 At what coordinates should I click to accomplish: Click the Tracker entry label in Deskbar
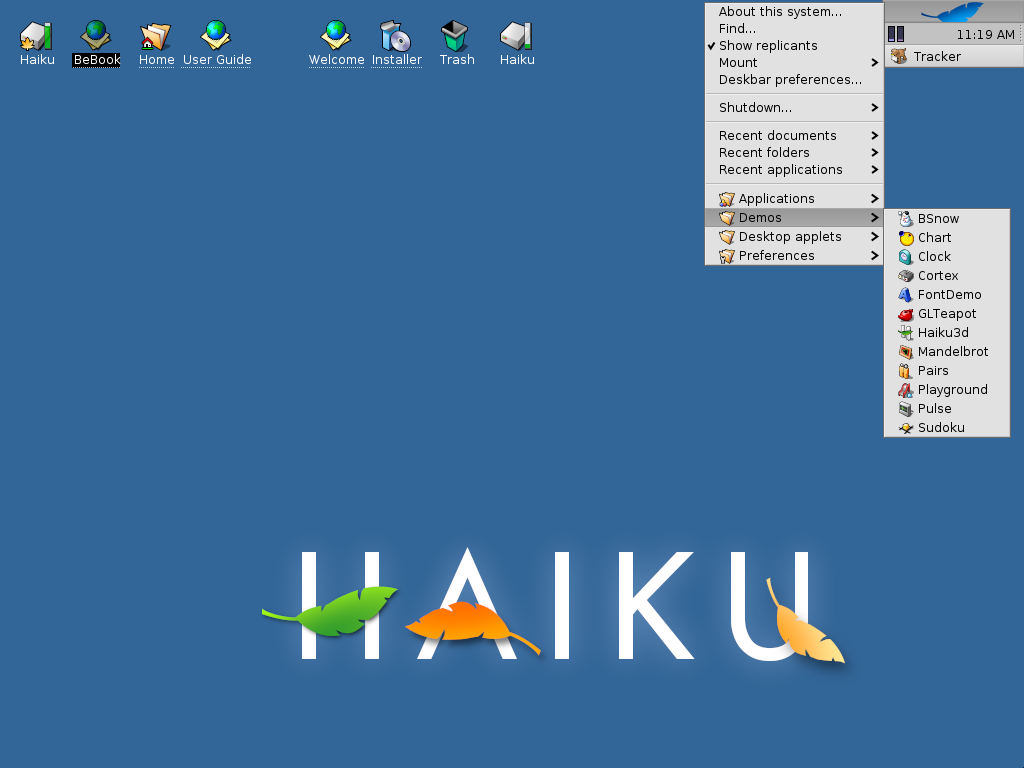pos(937,57)
